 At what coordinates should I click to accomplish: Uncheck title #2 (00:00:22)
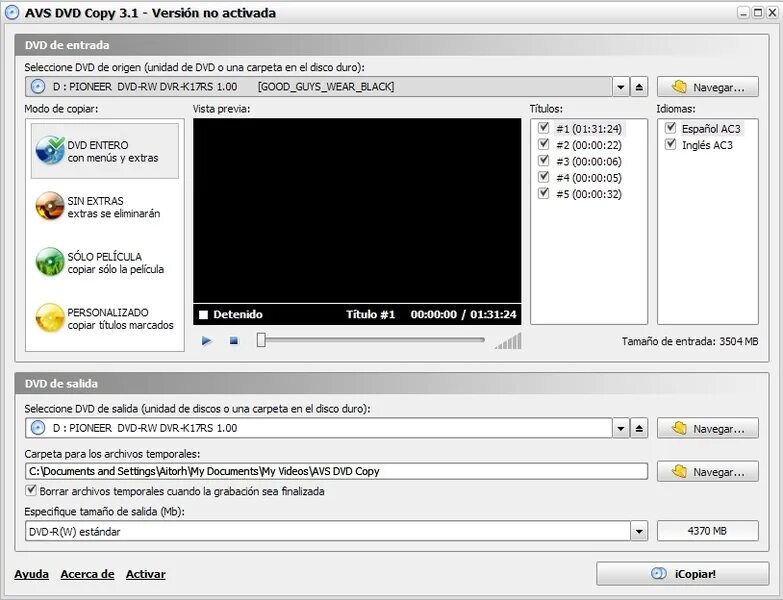pyautogui.click(x=544, y=145)
